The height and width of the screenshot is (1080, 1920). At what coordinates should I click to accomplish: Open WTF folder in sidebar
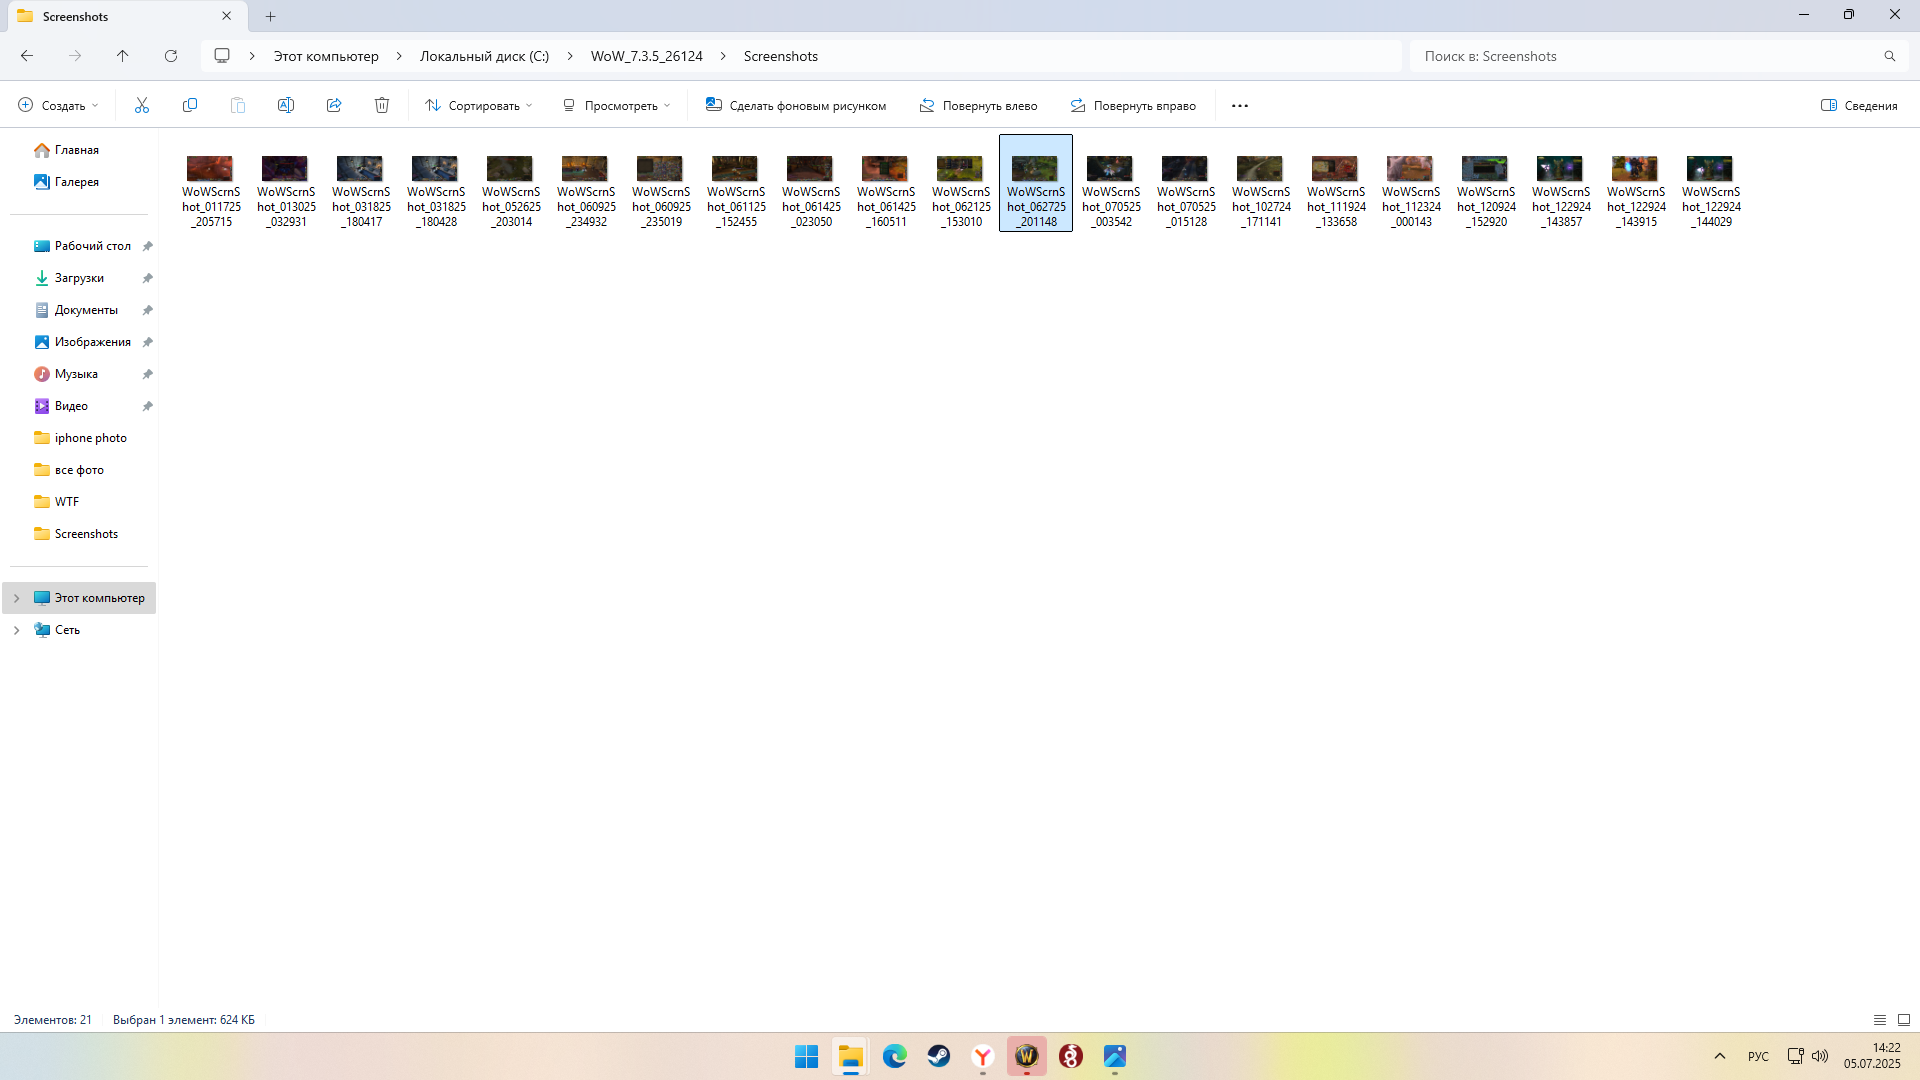tap(78, 502)
